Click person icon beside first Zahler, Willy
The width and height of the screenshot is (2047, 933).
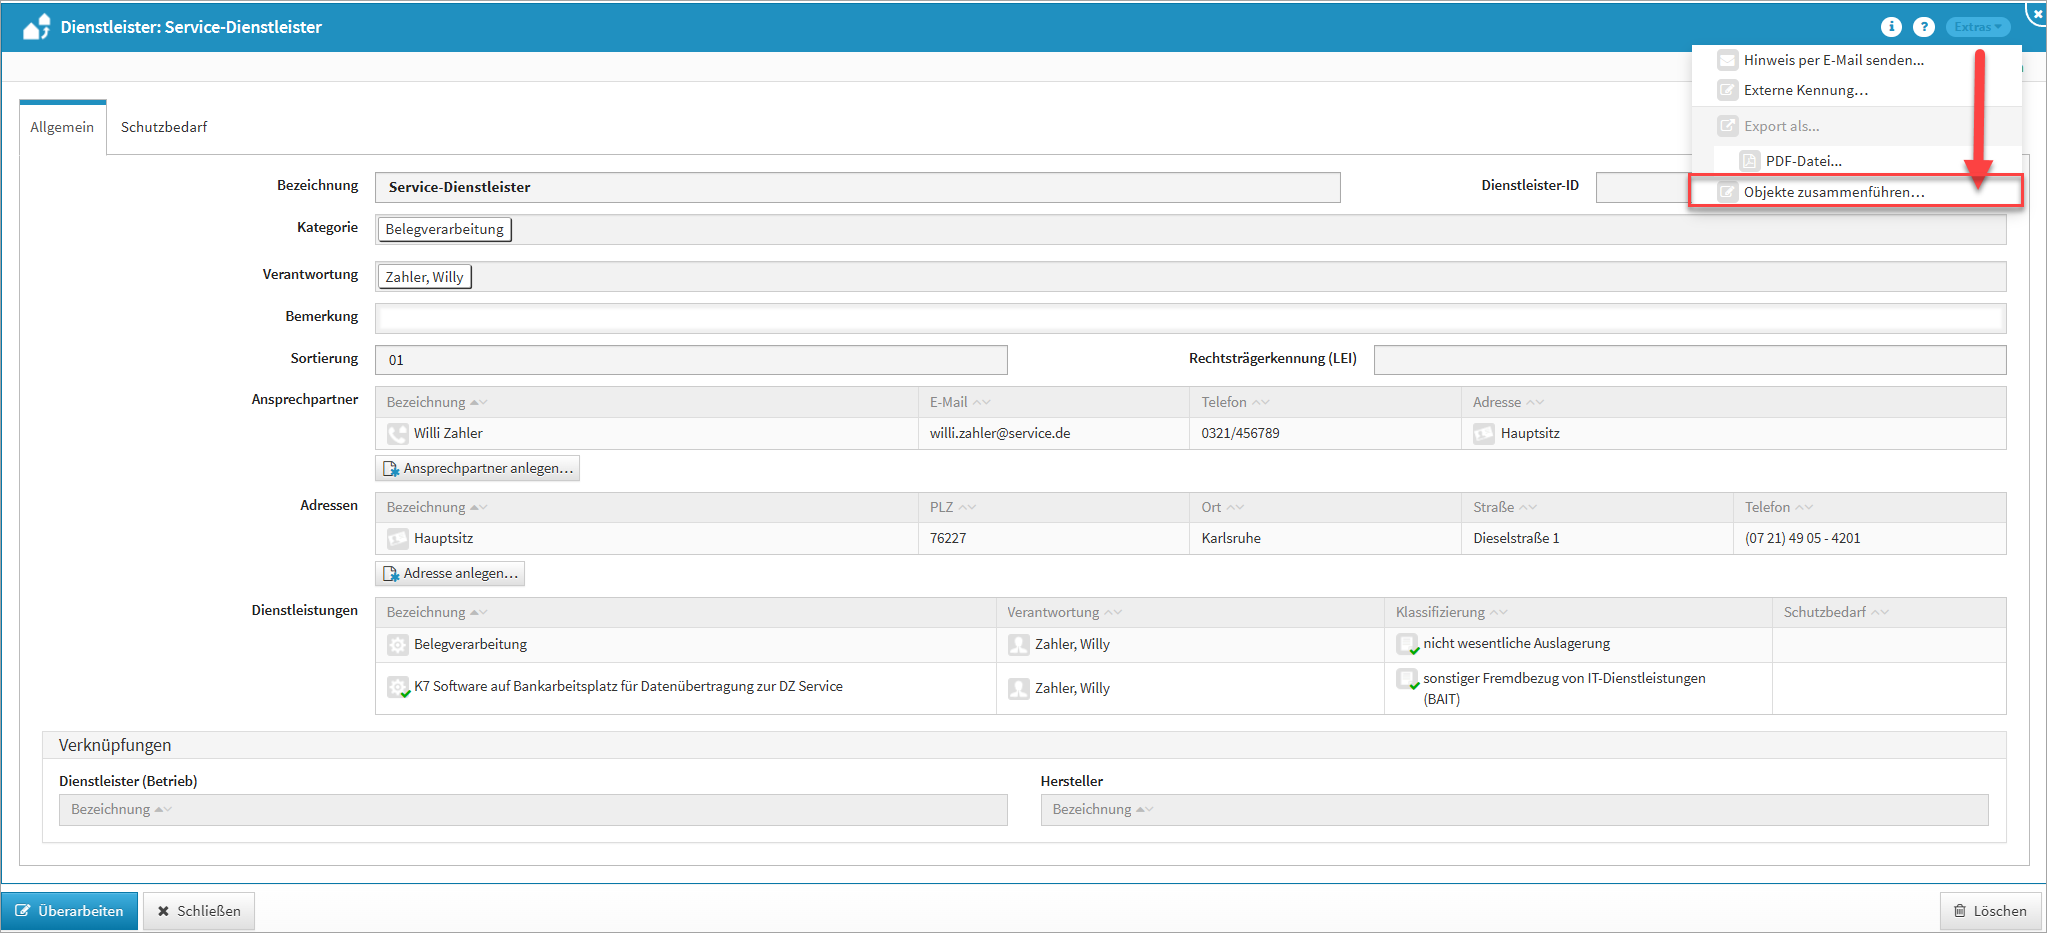coord(1018,644)
